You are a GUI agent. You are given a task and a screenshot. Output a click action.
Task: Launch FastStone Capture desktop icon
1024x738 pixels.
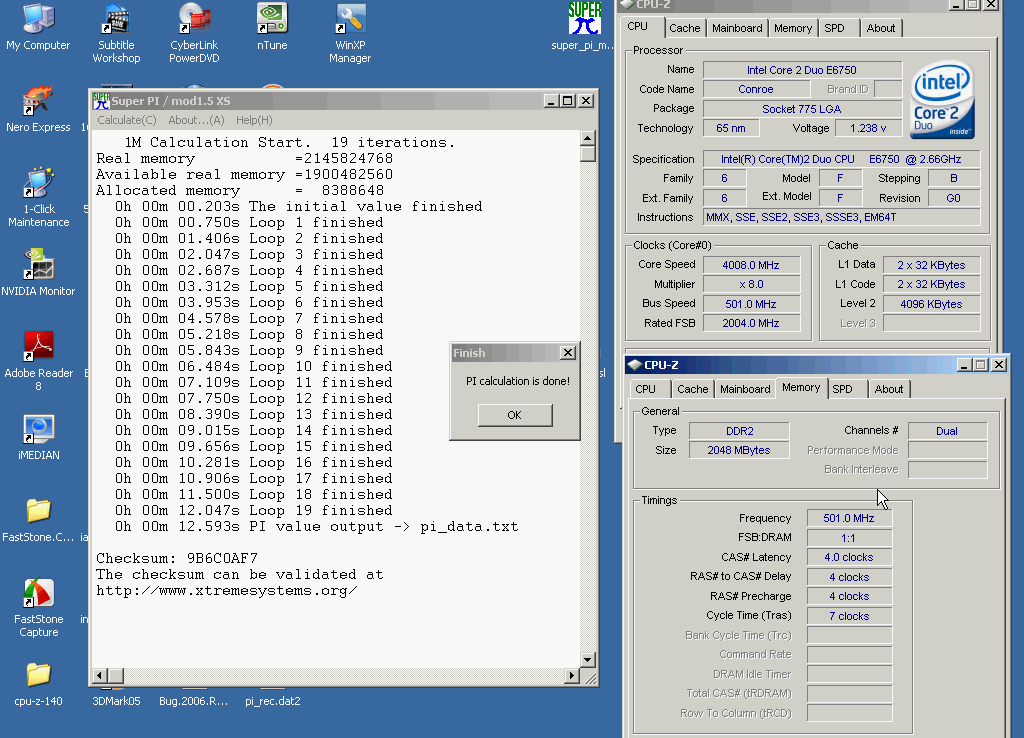(38, 594)
